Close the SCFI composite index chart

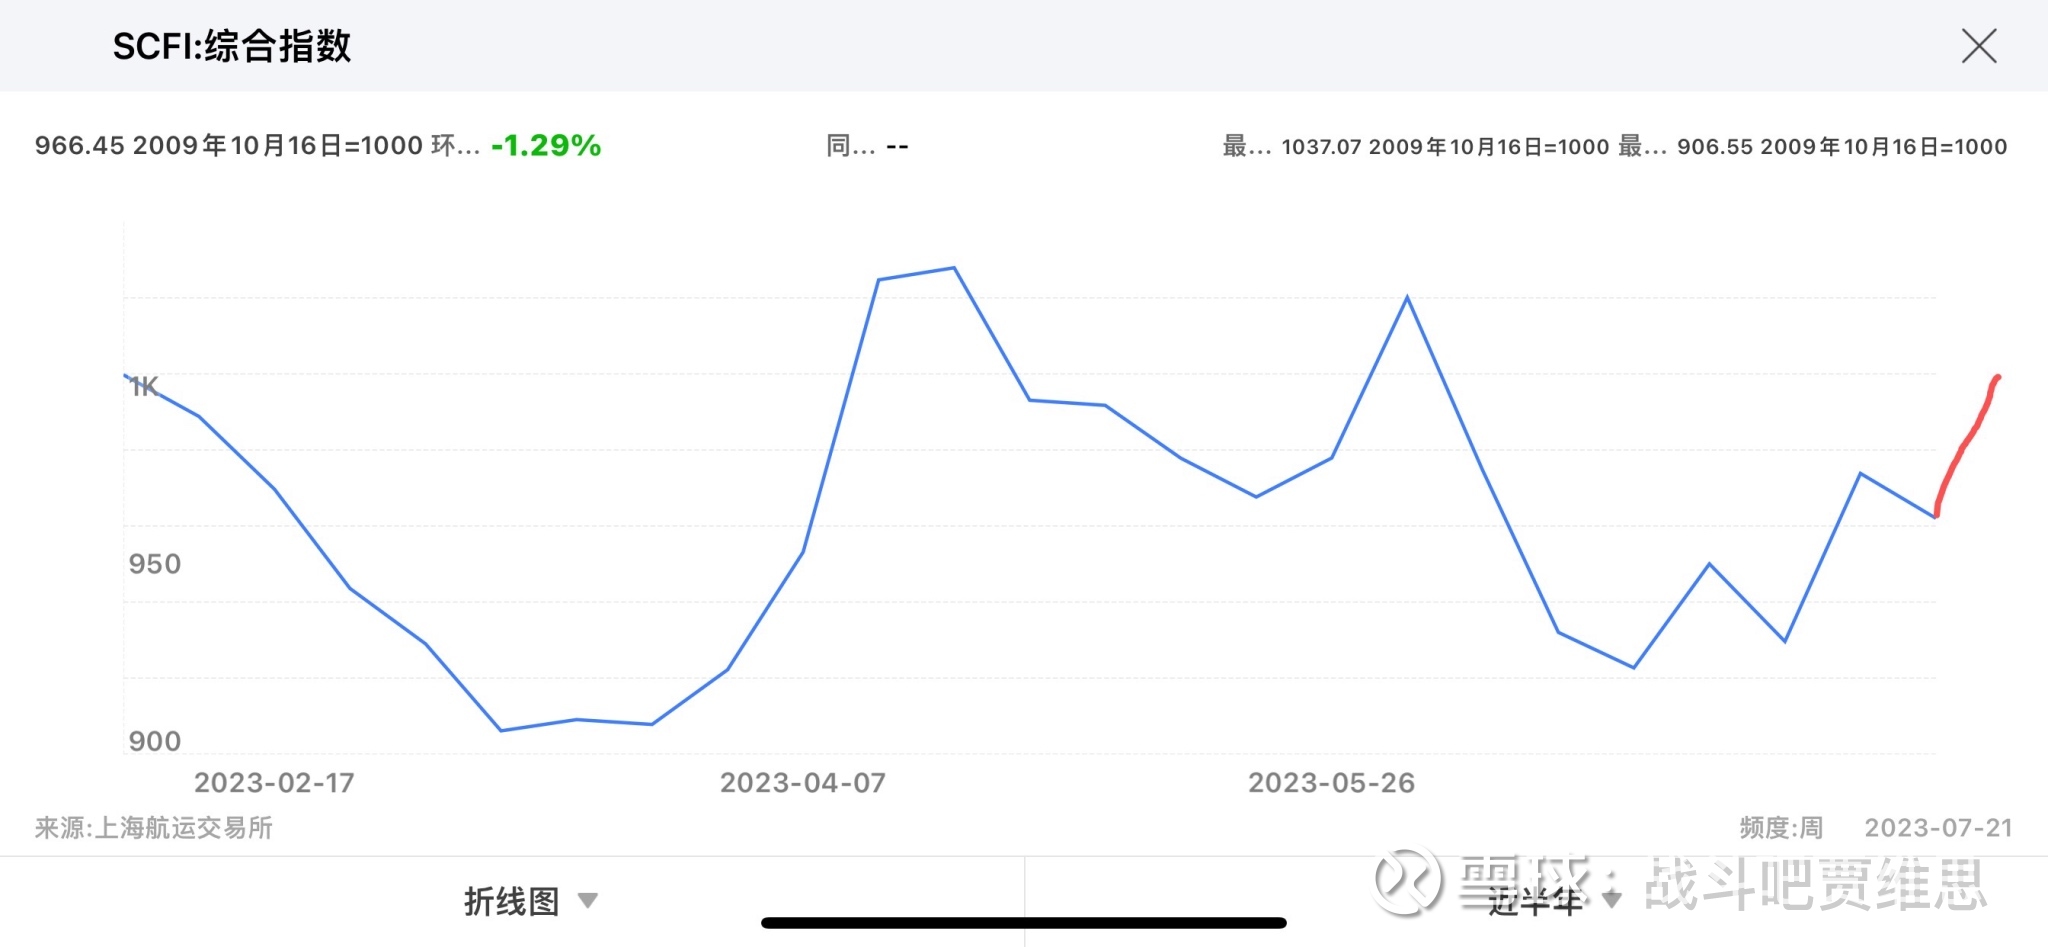tap(1978, 46)
